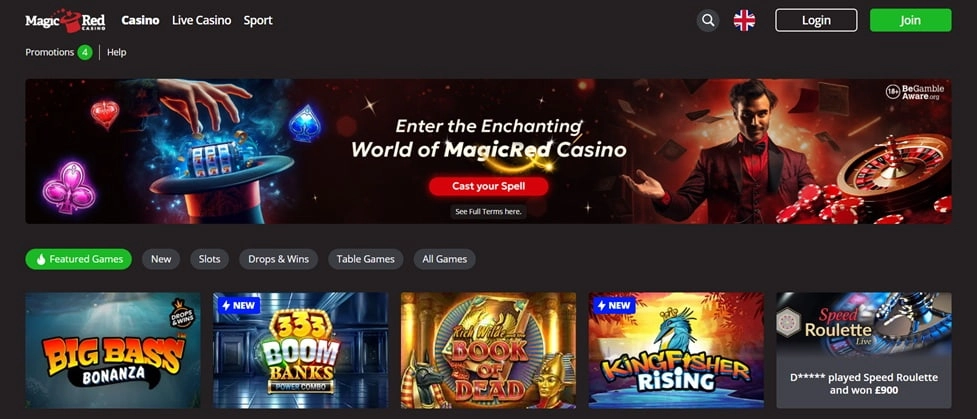Open the Sport menu item
This screenshot has height=419, width=977.
pos(258,21)
